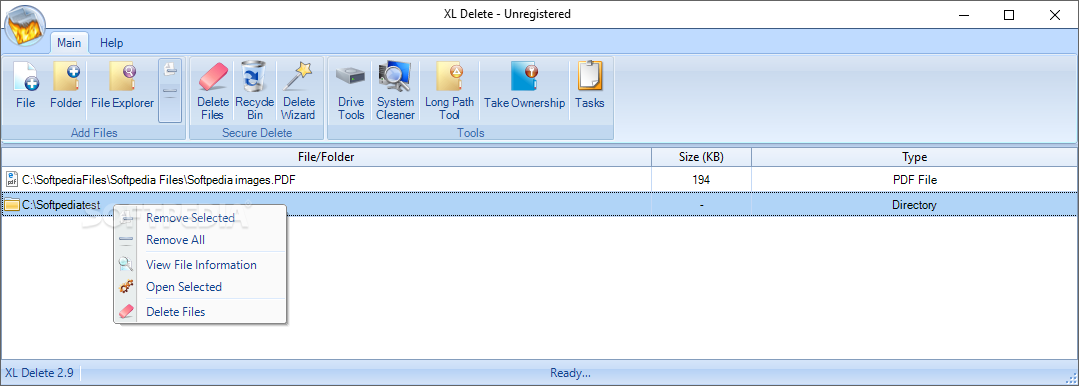Choose Delete Files in context menu

tap(200, 312)
